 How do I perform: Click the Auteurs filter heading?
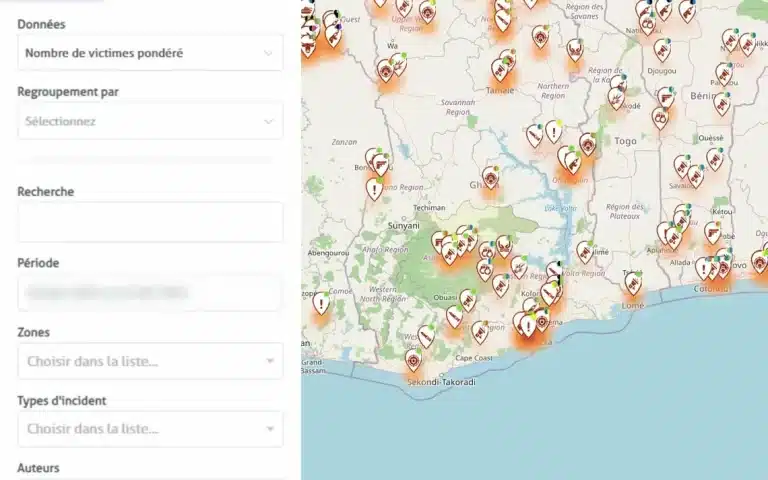[x=38, y=468]
